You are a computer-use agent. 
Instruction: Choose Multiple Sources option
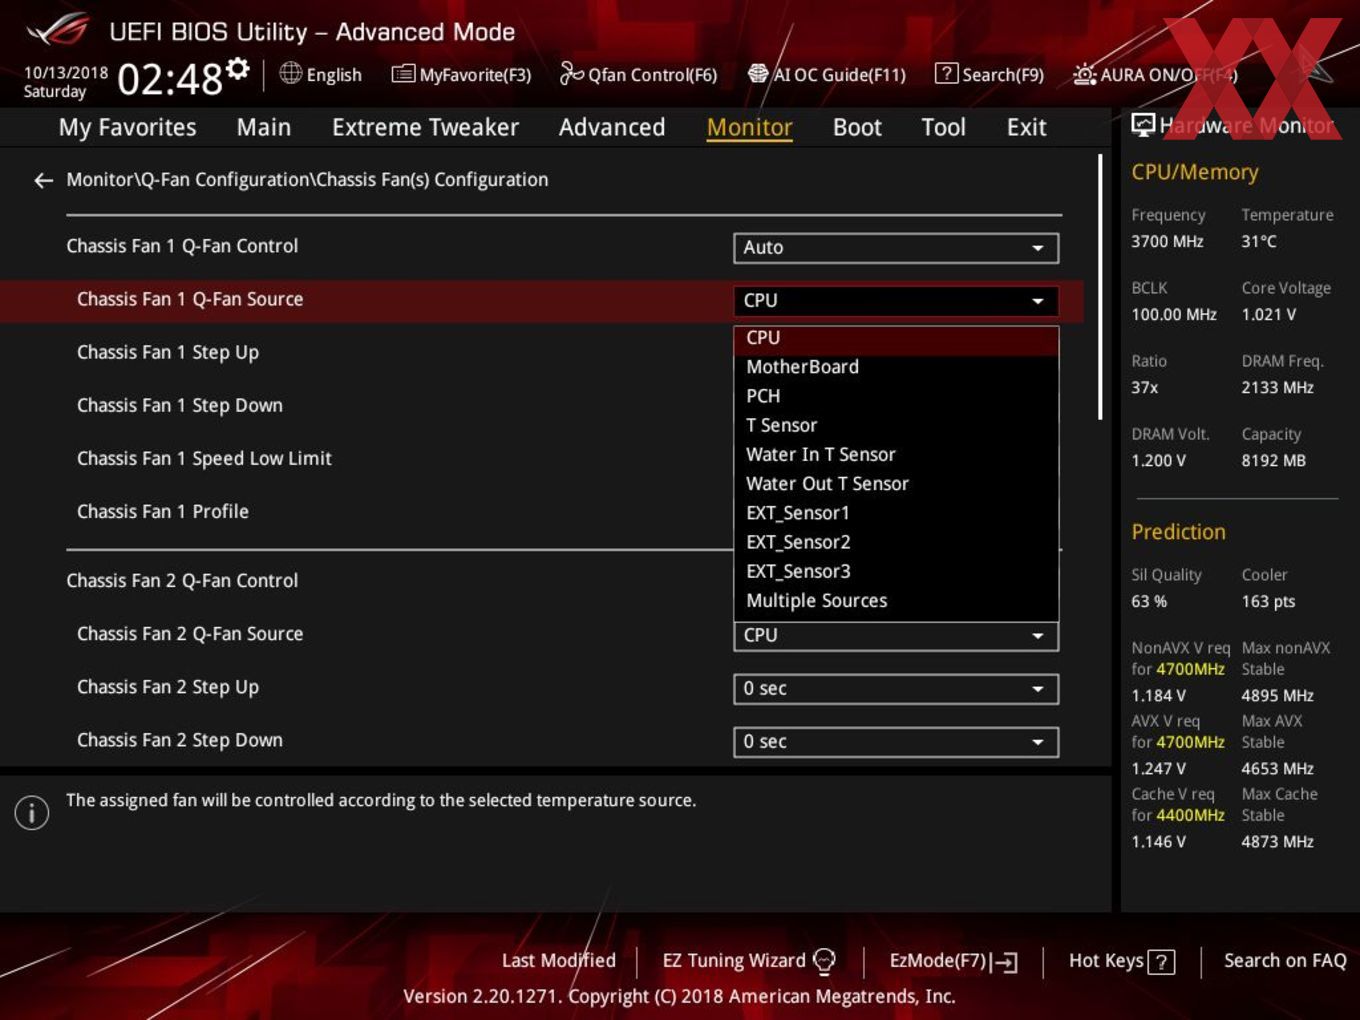click(896, 600)
